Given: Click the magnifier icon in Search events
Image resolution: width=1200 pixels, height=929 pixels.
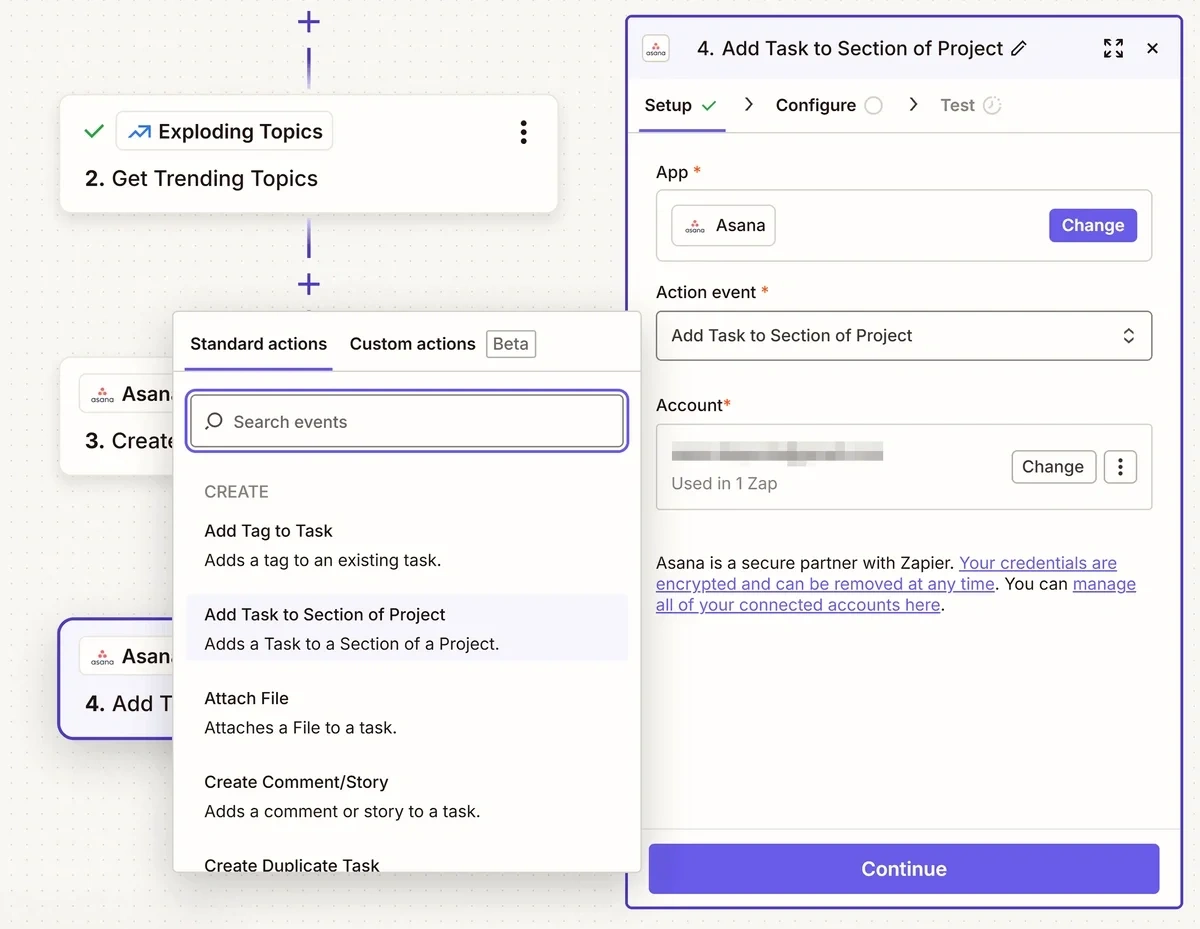Looking at the screenshot, I should [214, 422].
